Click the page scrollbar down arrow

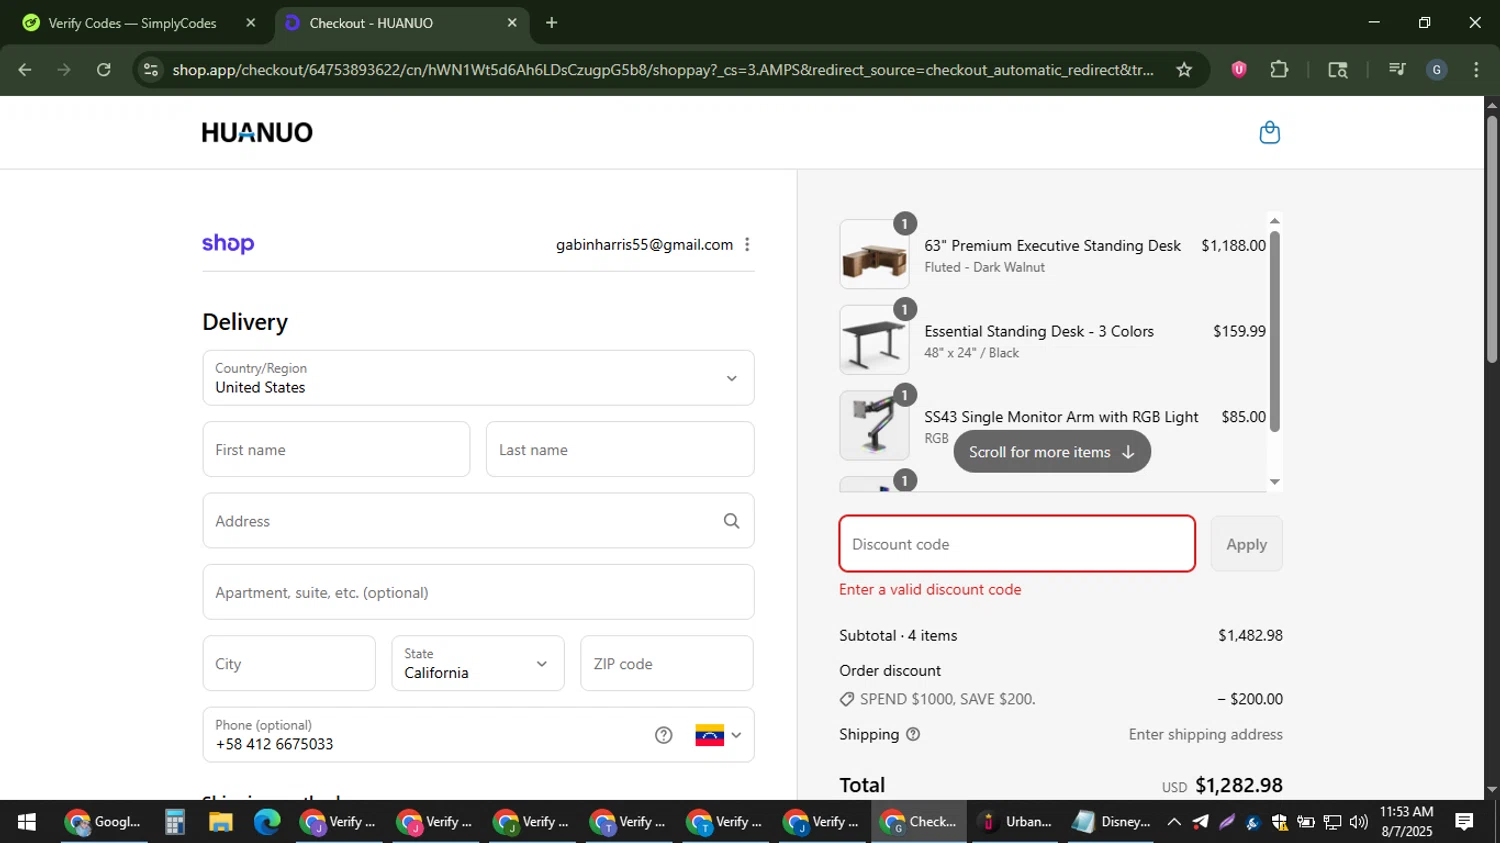1492,790
